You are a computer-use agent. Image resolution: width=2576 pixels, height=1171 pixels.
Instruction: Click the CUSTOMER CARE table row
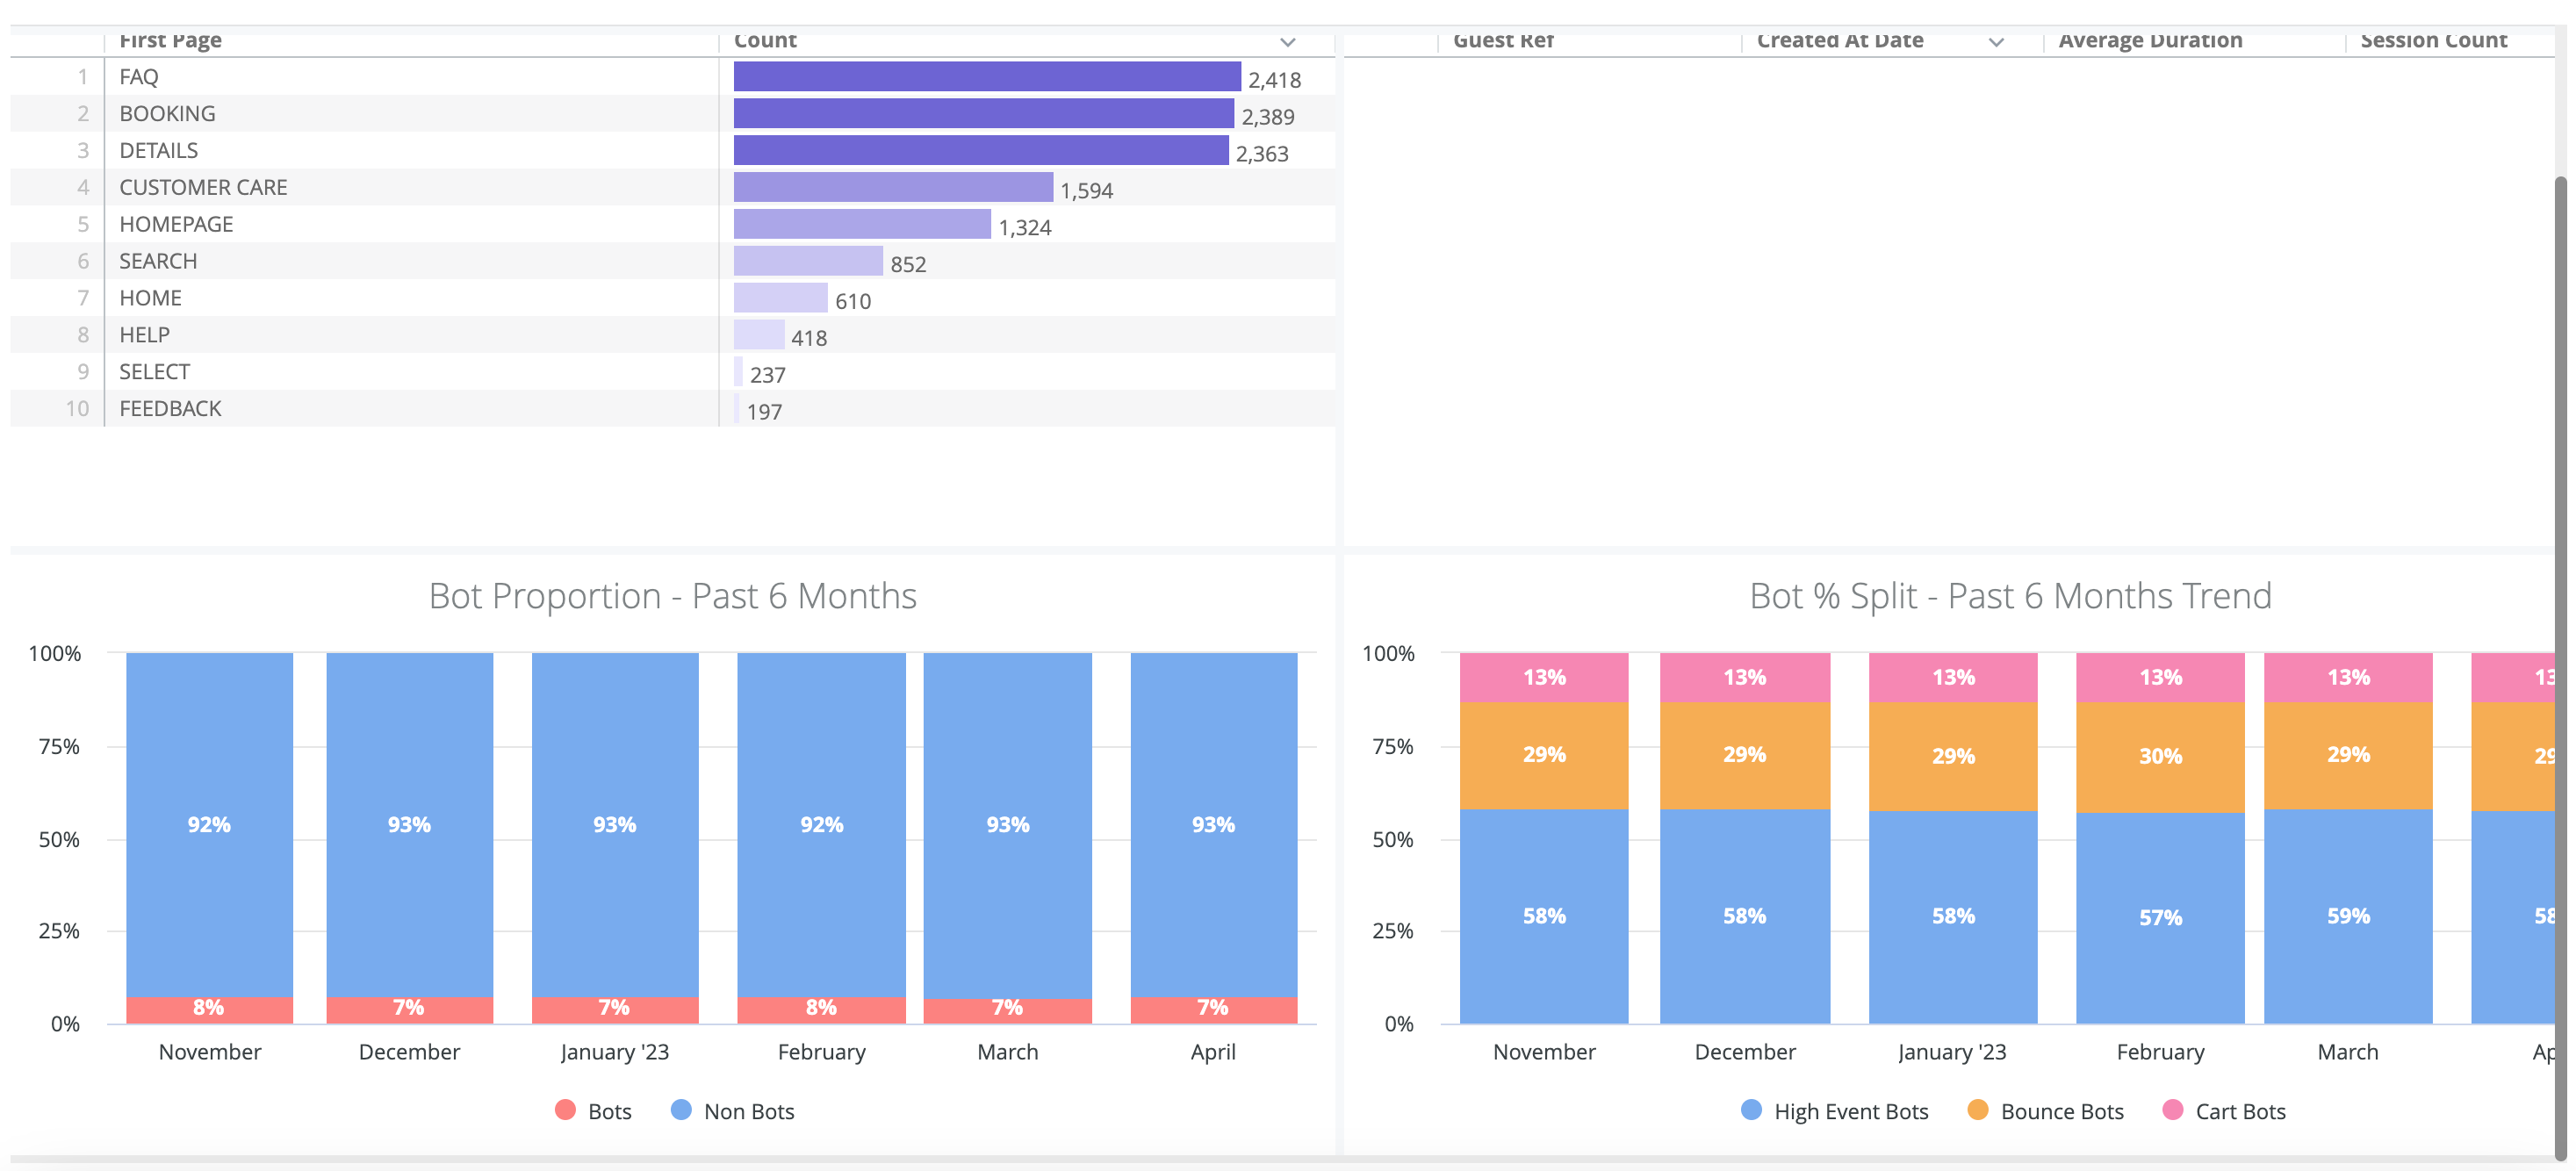(x=203, y=187)
